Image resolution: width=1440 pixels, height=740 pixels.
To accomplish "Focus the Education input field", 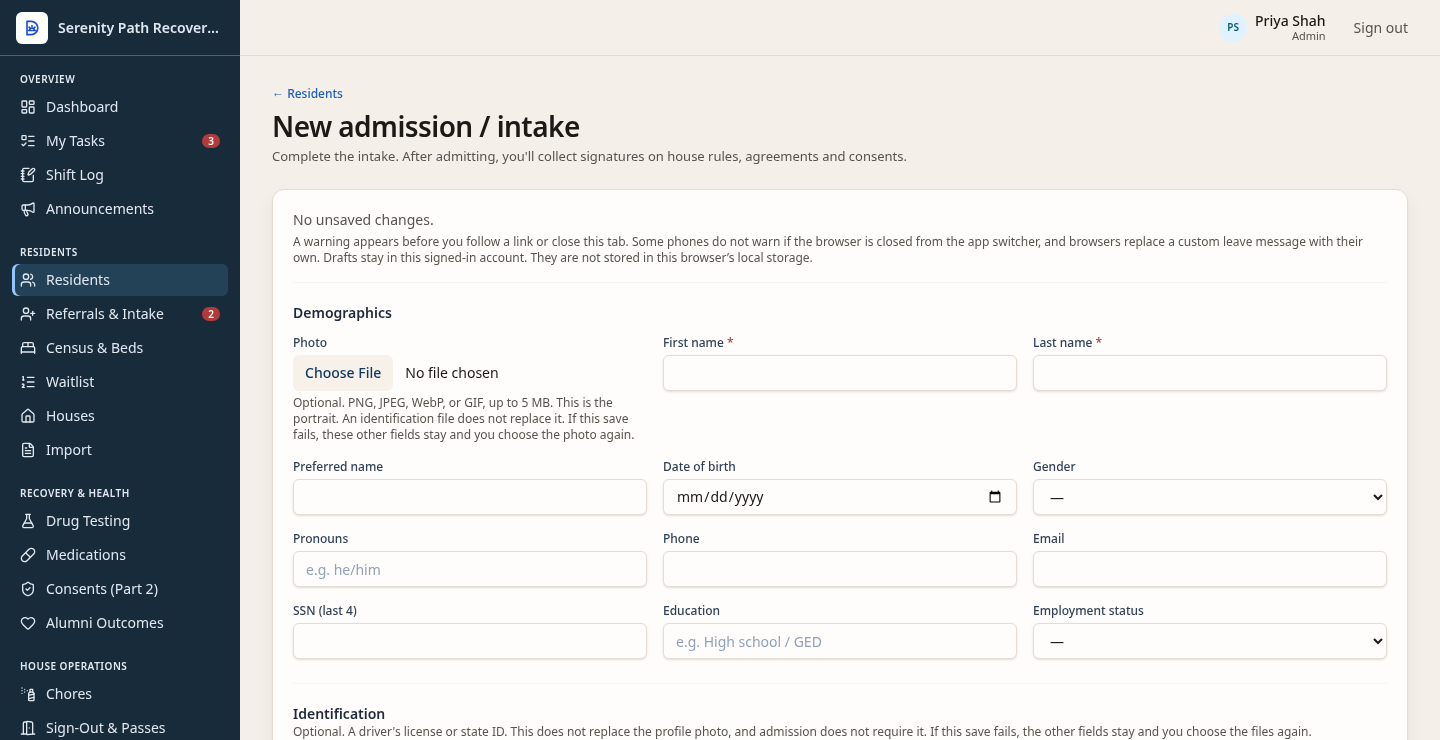I will click(840, 641).
